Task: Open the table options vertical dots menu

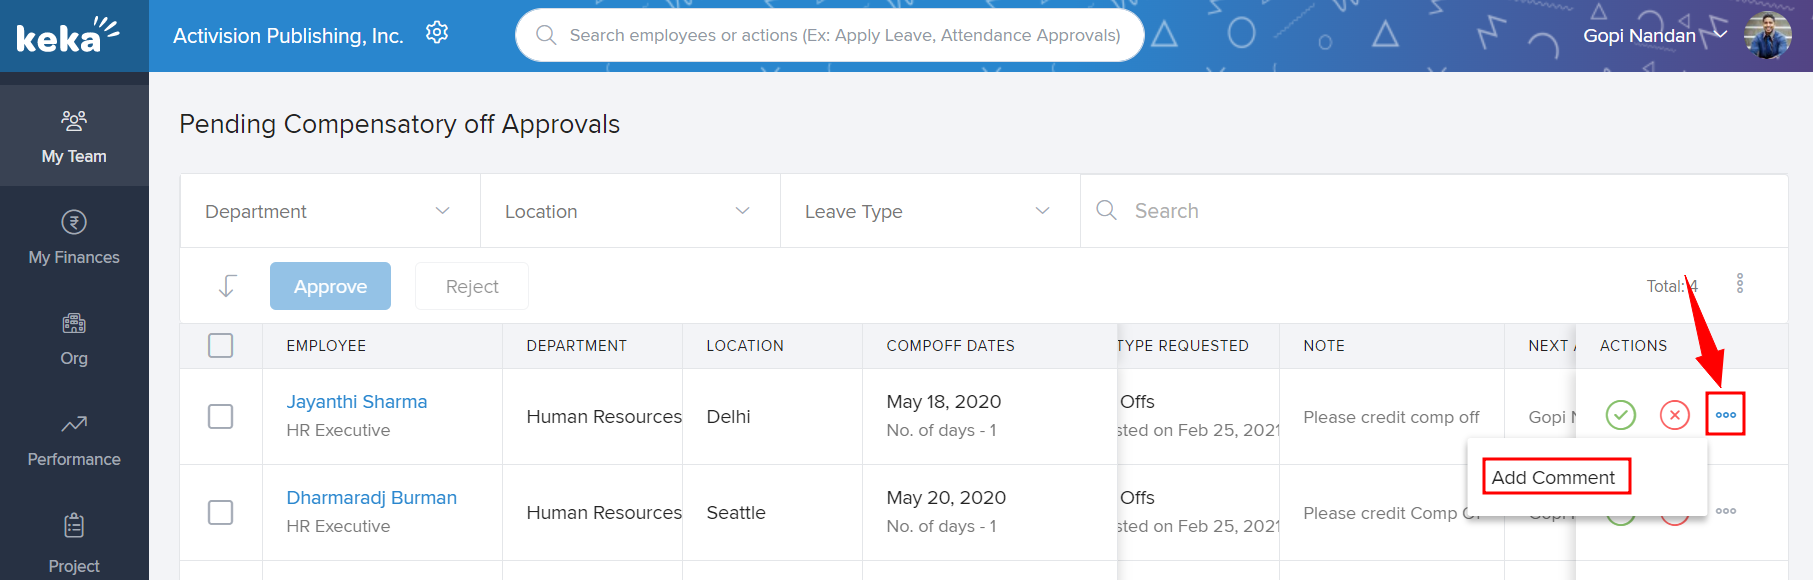Action: pyautogui.click(x=1740, y=284)
